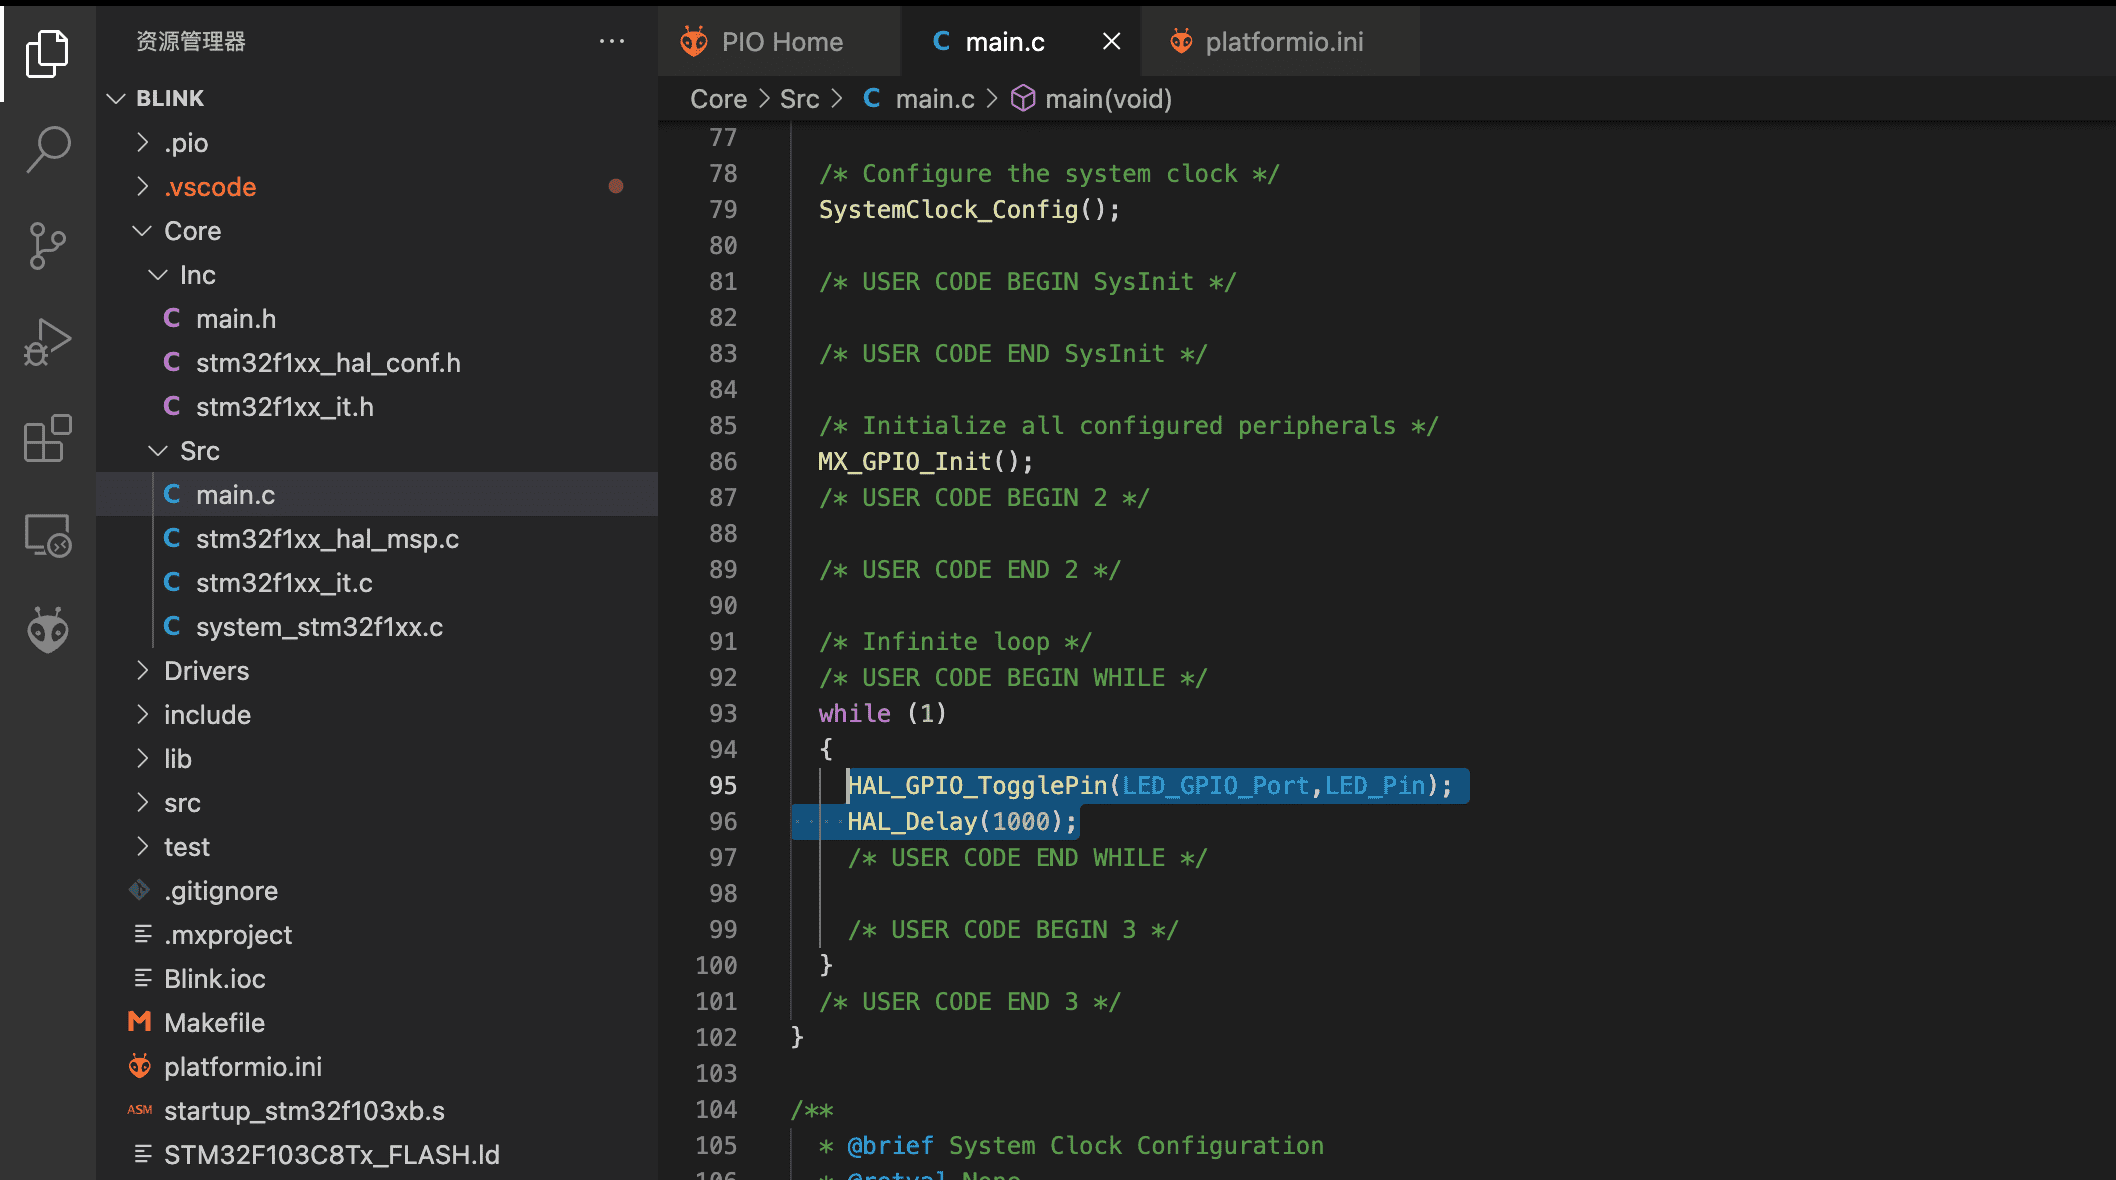Open the Source Control view
The image size is (2116, 1180).
pos(47,245)
